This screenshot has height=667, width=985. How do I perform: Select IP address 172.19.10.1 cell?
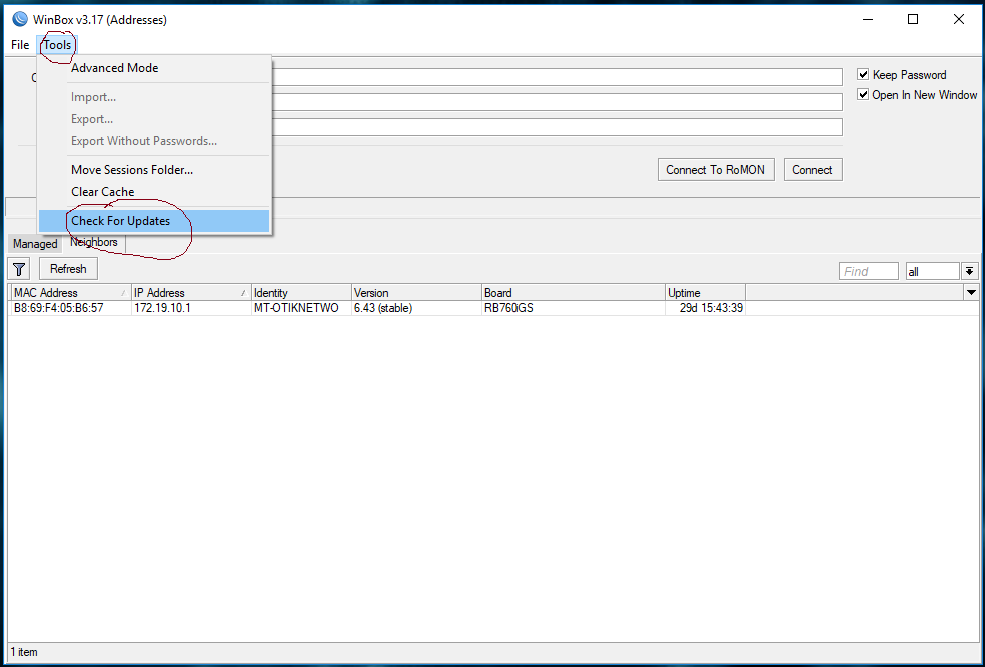tap(191, 308)
